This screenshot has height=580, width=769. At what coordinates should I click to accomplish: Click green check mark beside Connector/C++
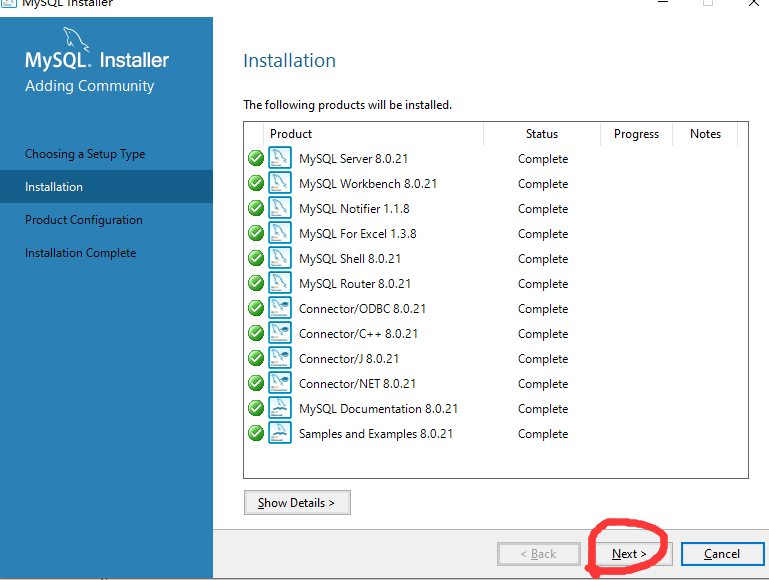pos(256,333)
